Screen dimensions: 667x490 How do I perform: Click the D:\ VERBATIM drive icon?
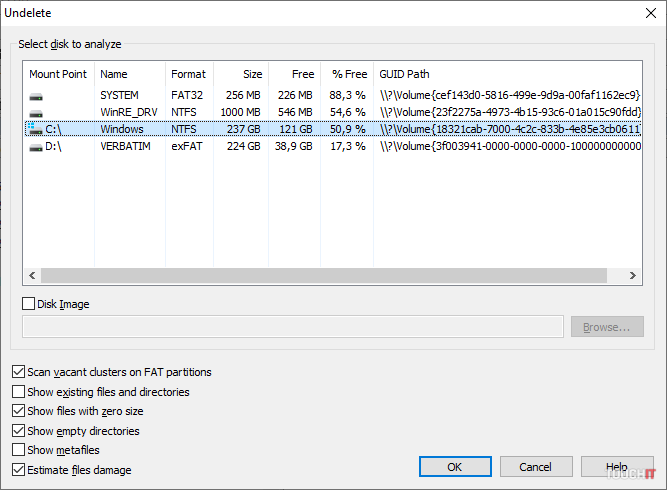click(x=36, y=147)
